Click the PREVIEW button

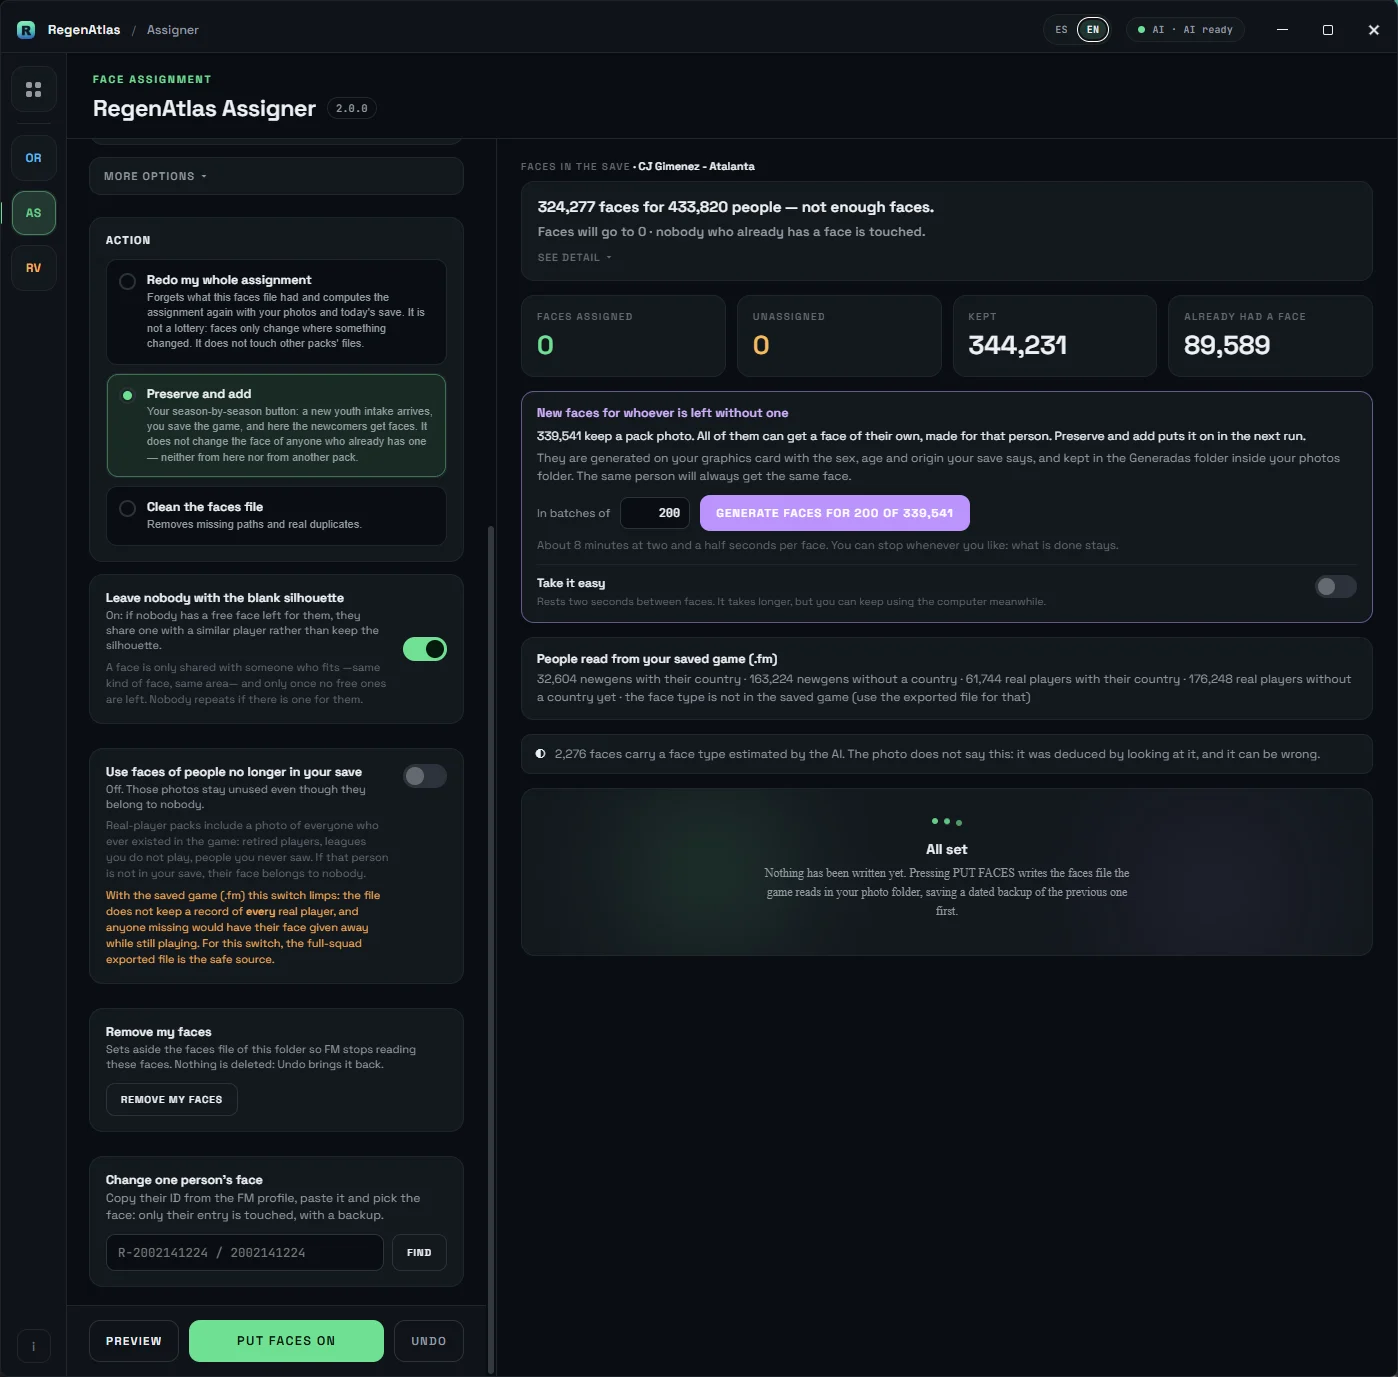(x=134, y=1341)
